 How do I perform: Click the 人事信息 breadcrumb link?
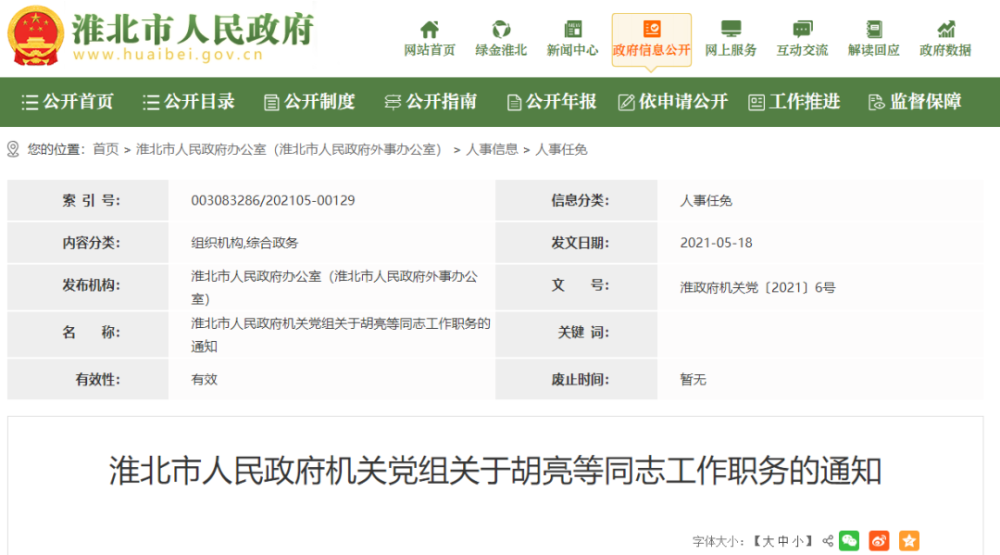pos(492,149)
